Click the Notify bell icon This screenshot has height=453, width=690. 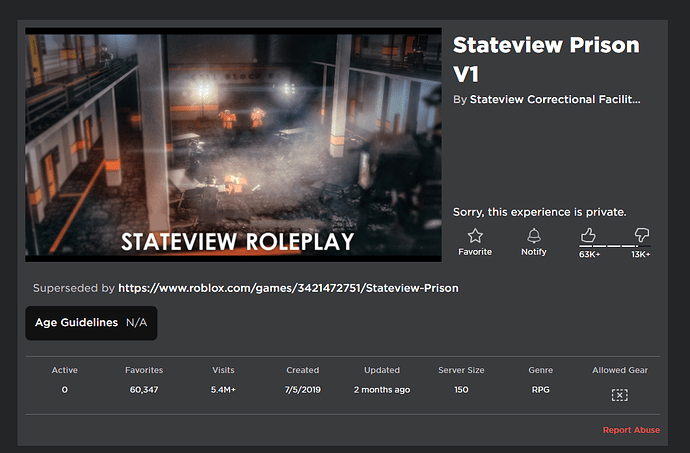[x=534, y=236]
